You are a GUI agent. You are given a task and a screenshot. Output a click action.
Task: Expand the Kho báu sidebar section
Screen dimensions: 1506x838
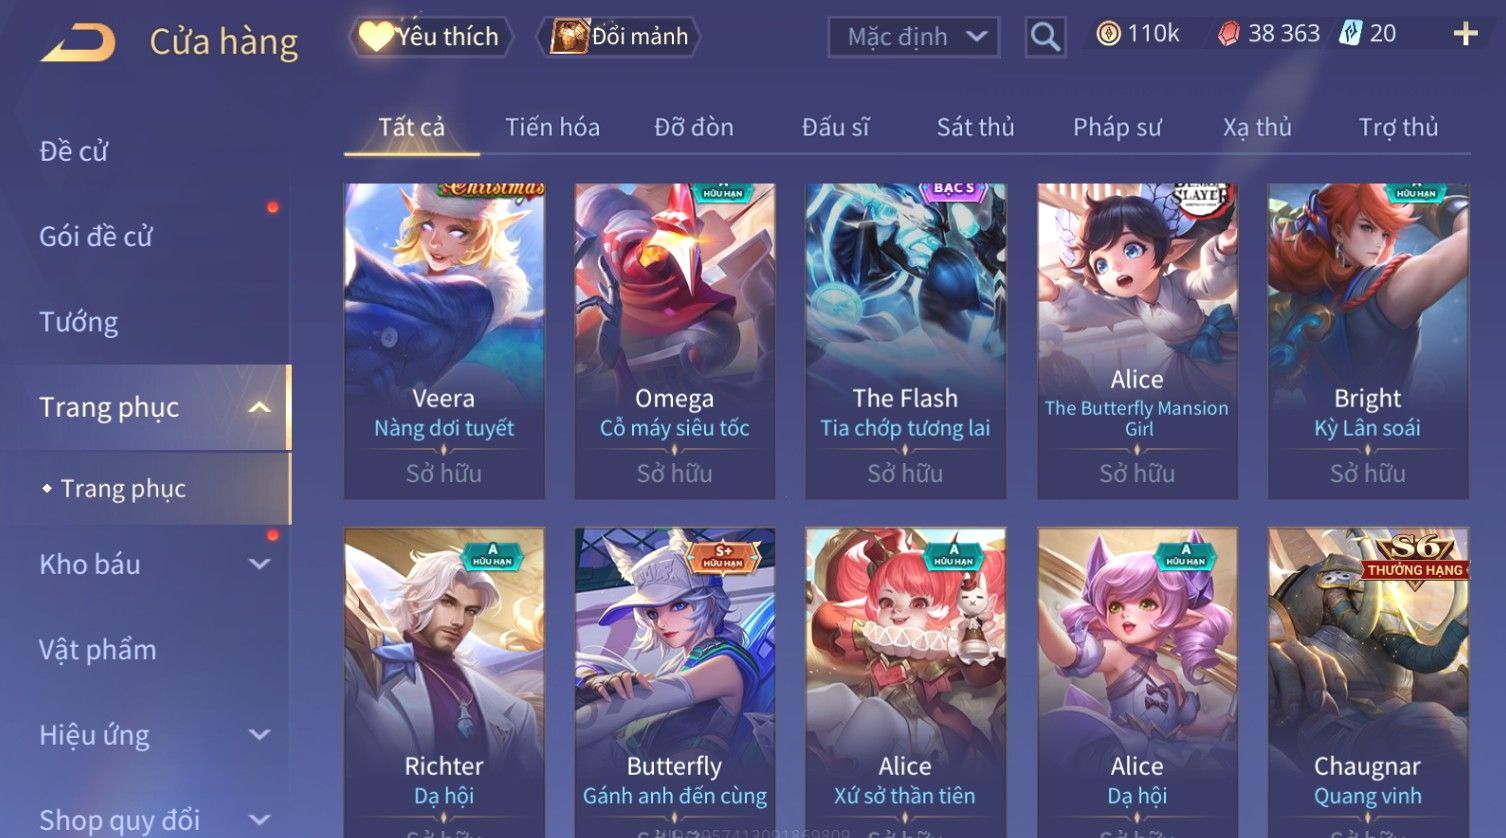[259, 564]
